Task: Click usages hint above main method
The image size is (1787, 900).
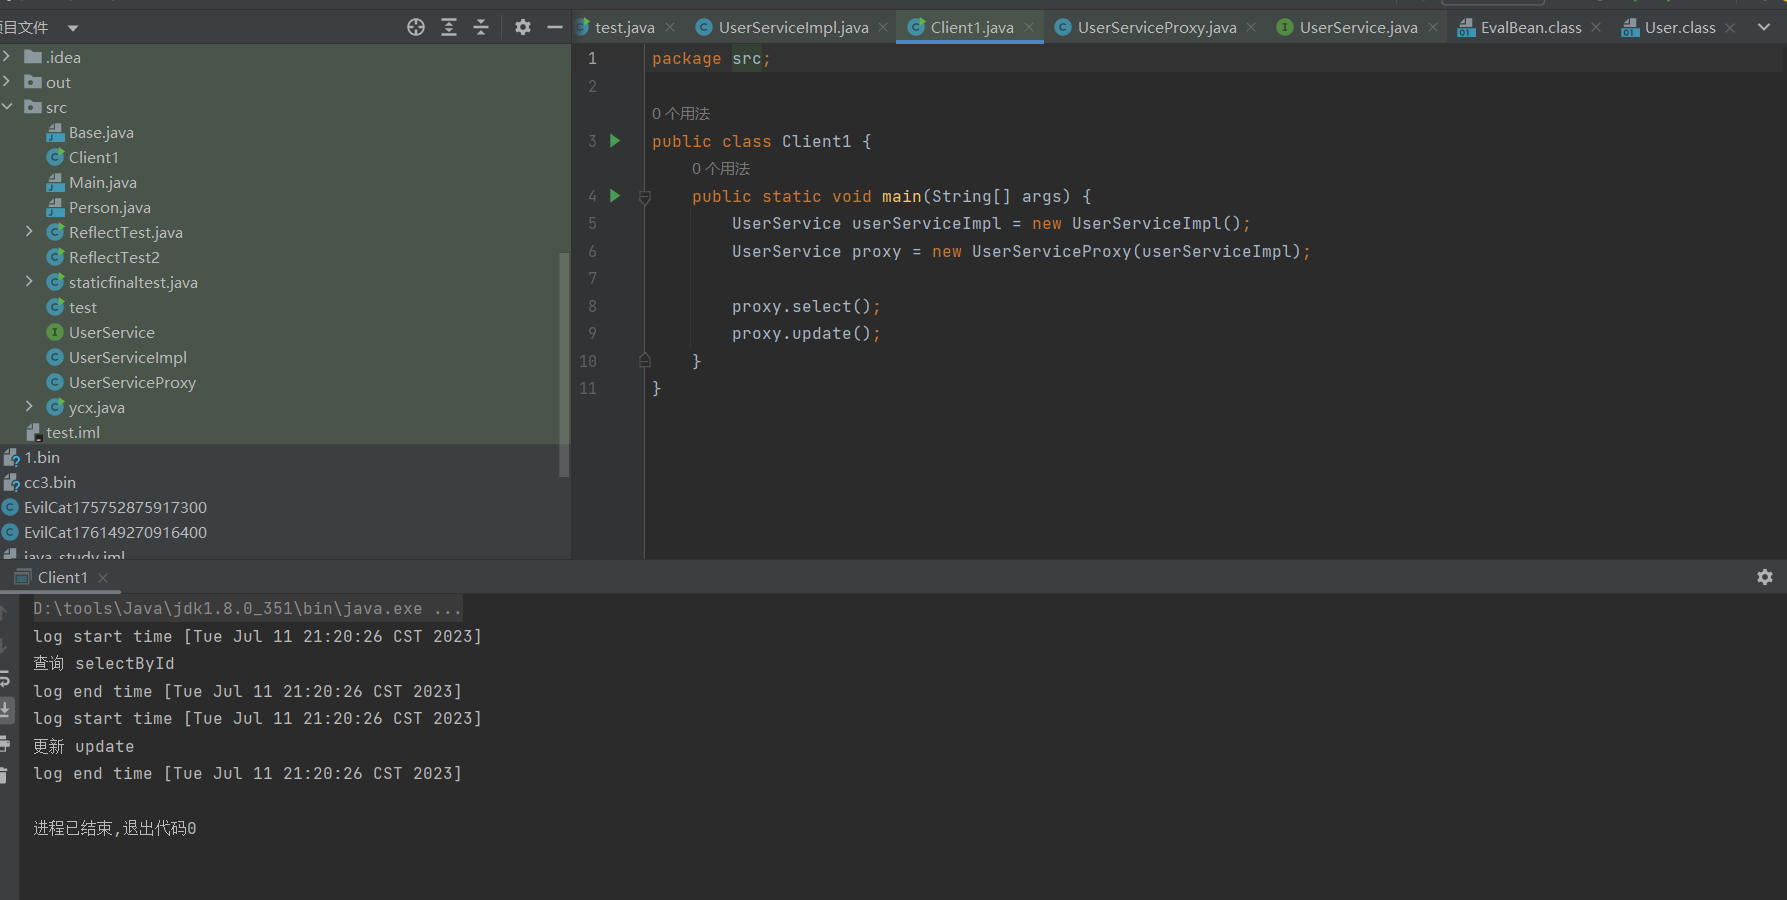Action: tap(721, 169)
